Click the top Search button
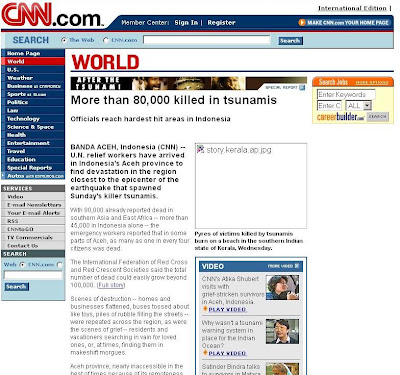Viewport: 400px width, 375px height. tap(290, 41)
